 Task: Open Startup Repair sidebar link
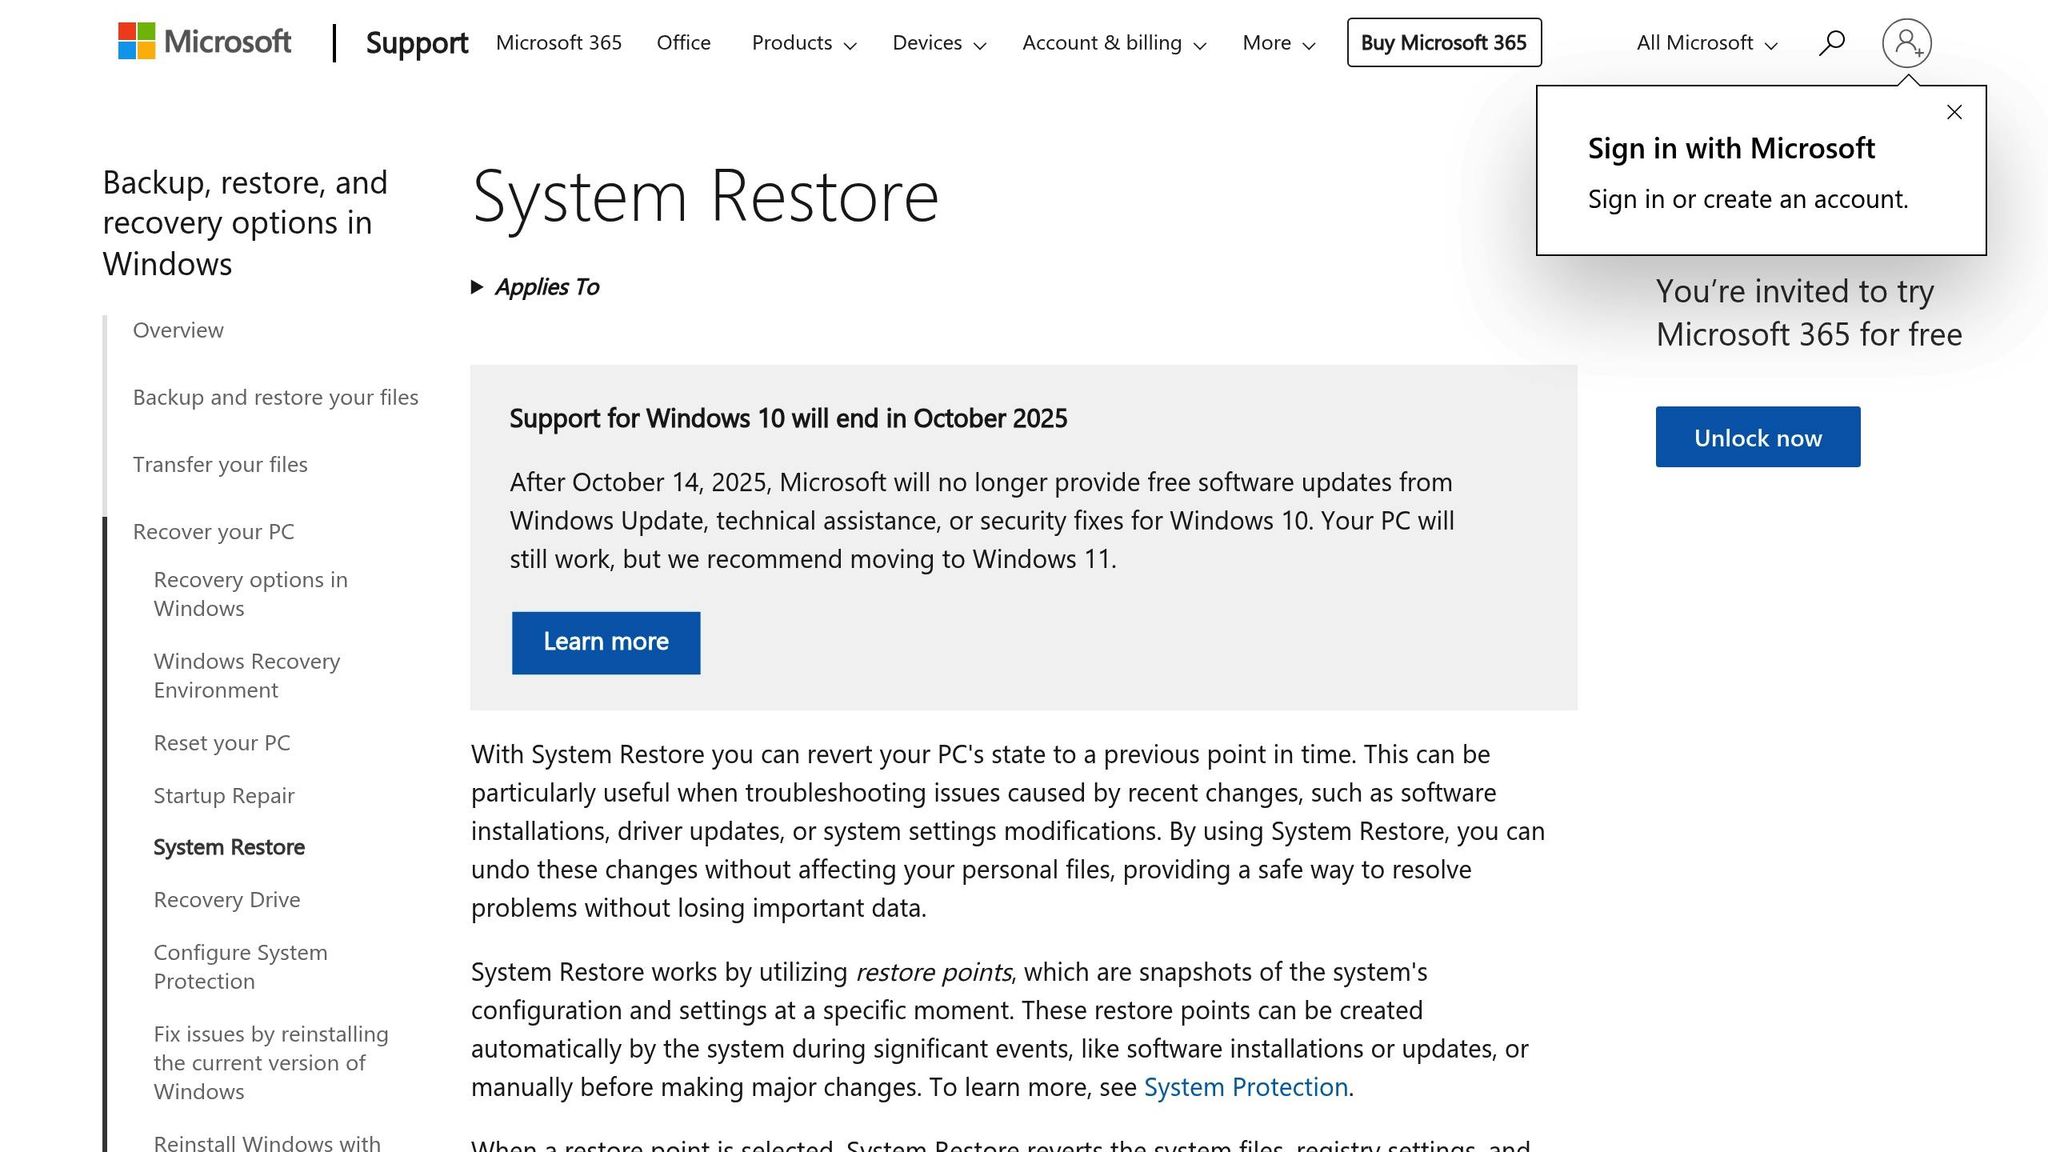224,796
